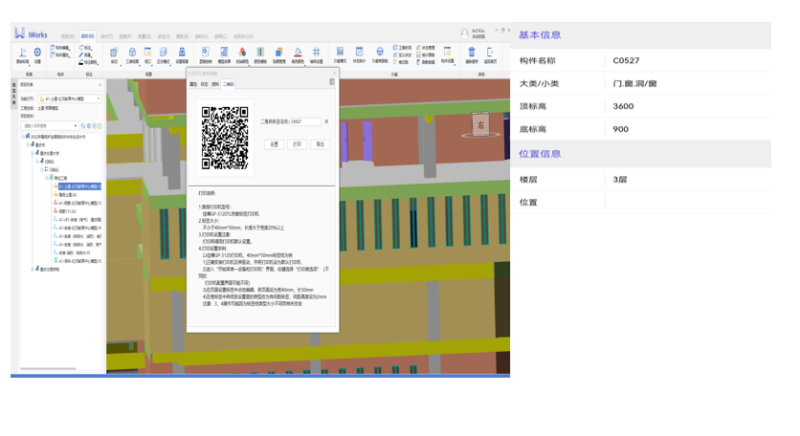
Task: Click the elevation axis icon beside the gear
Action: [22, 55]
